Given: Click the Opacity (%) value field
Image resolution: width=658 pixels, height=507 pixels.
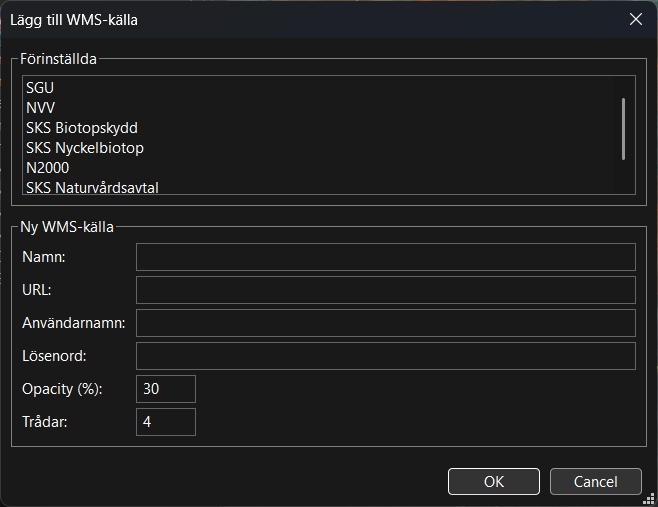Looking at the screenshot, I should (x=166, y=389).
